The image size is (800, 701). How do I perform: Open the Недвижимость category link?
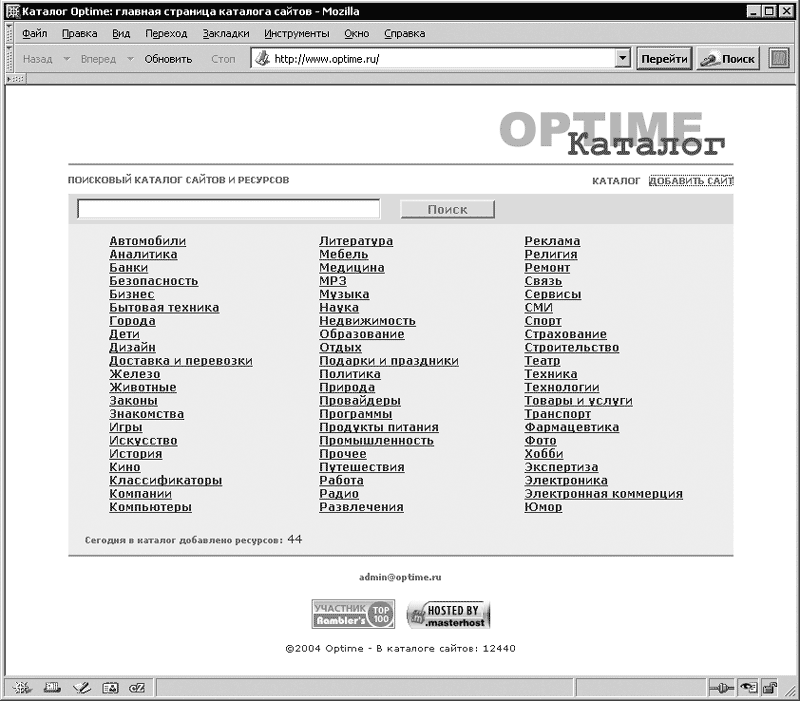pos(367,321)
